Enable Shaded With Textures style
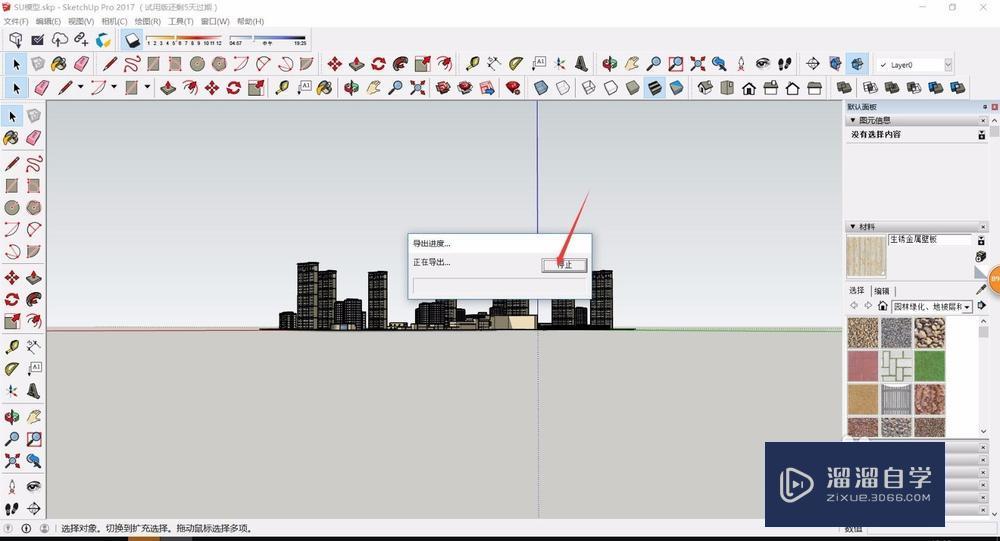 coord(655,87)
